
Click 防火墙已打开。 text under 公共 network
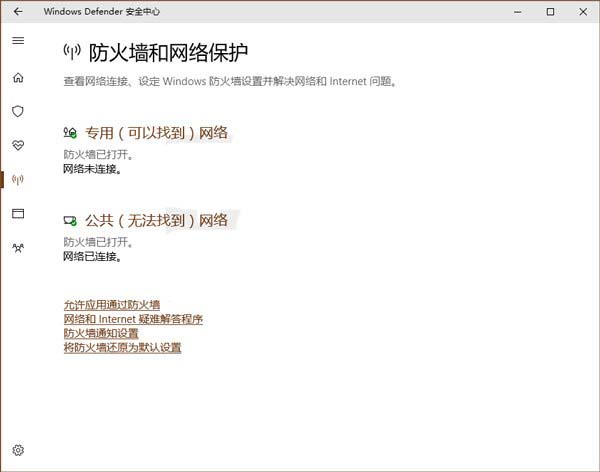click(98, 242)
